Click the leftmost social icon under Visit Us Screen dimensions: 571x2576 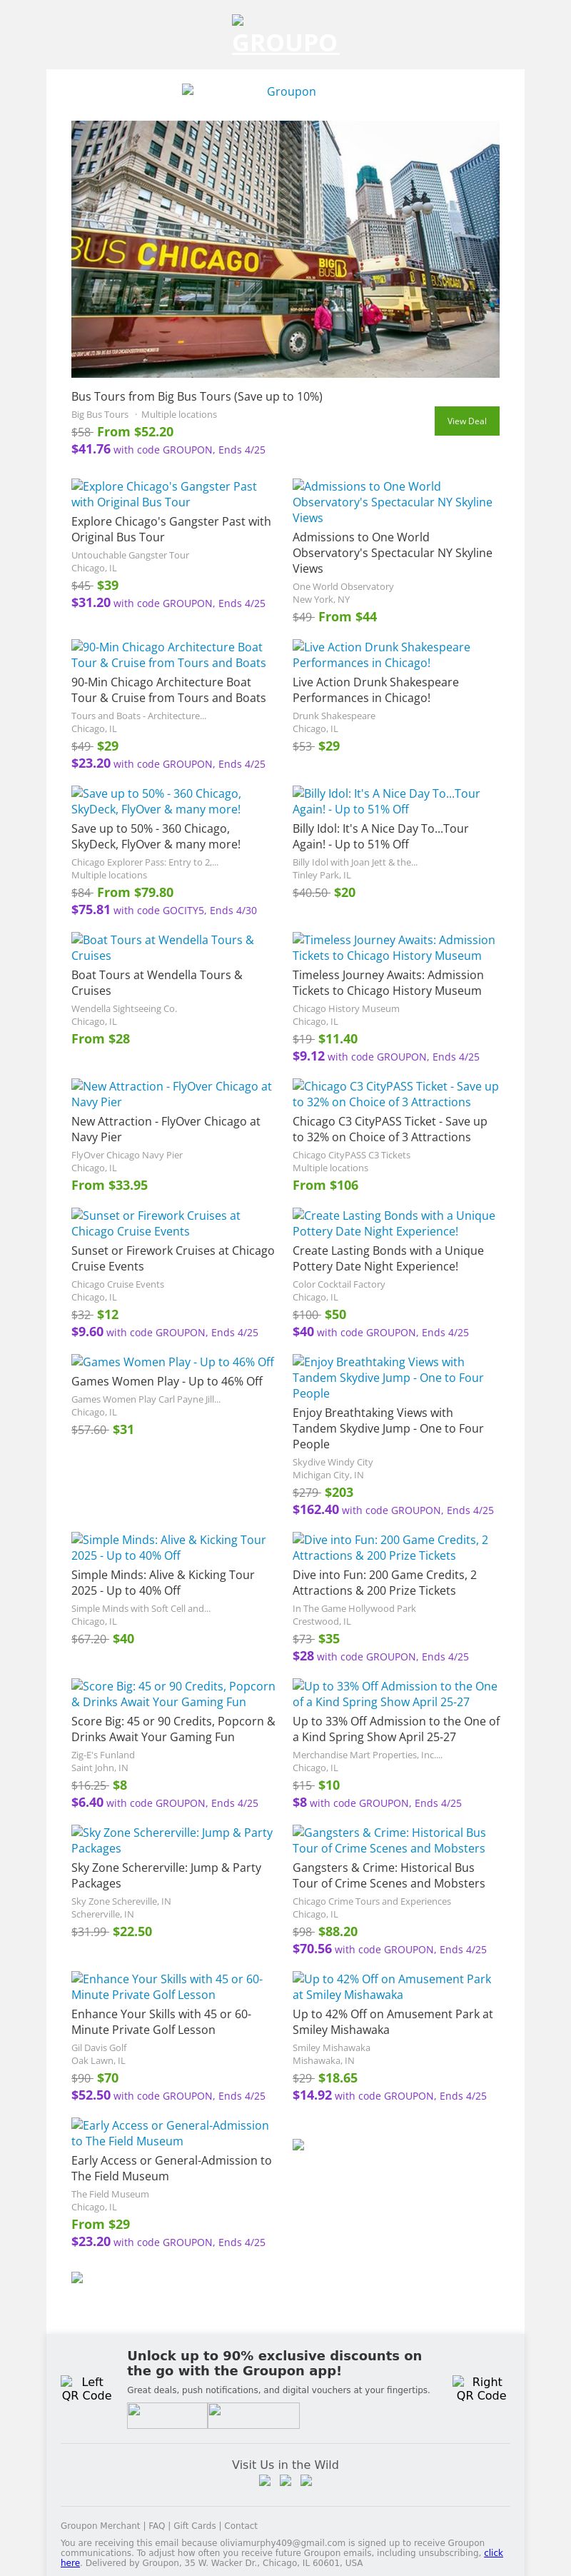tap(265, 2480)
